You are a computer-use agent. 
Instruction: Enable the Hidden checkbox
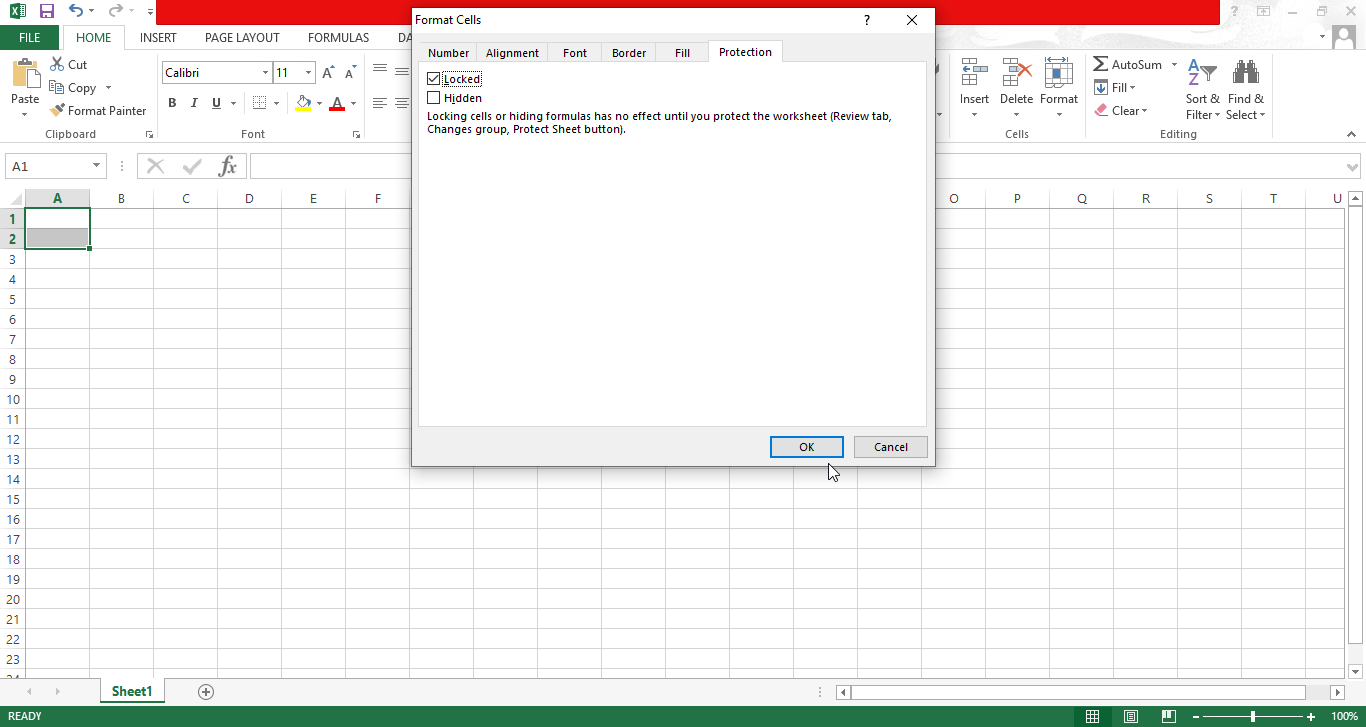[433, 98]
